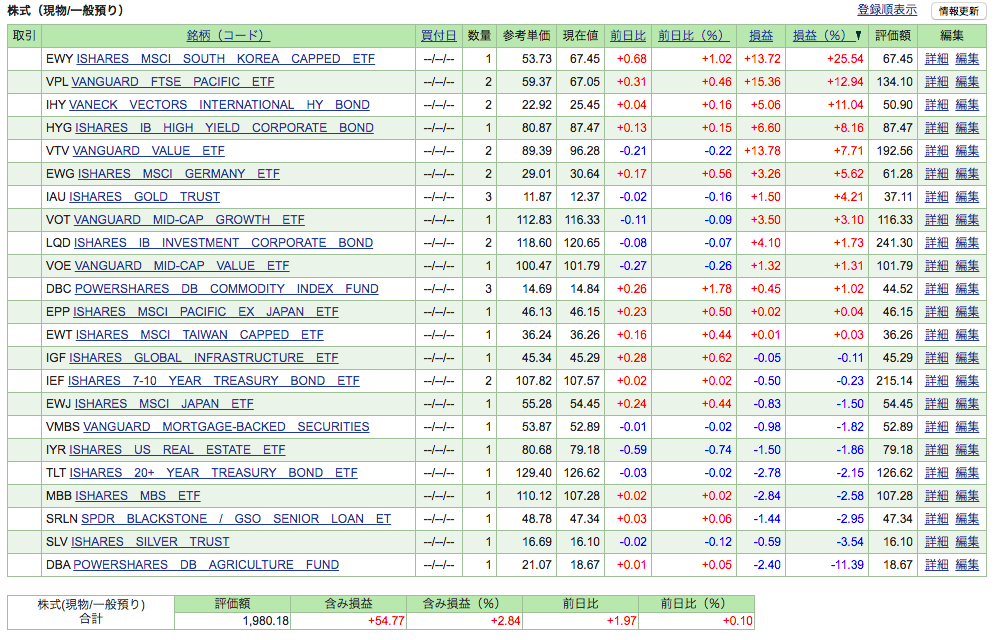The width and height of the screenshot is (996, 640).
Task: Open ISHARES GLOBAL INFRASTRUCTURE ETF link
Action: 204,357
